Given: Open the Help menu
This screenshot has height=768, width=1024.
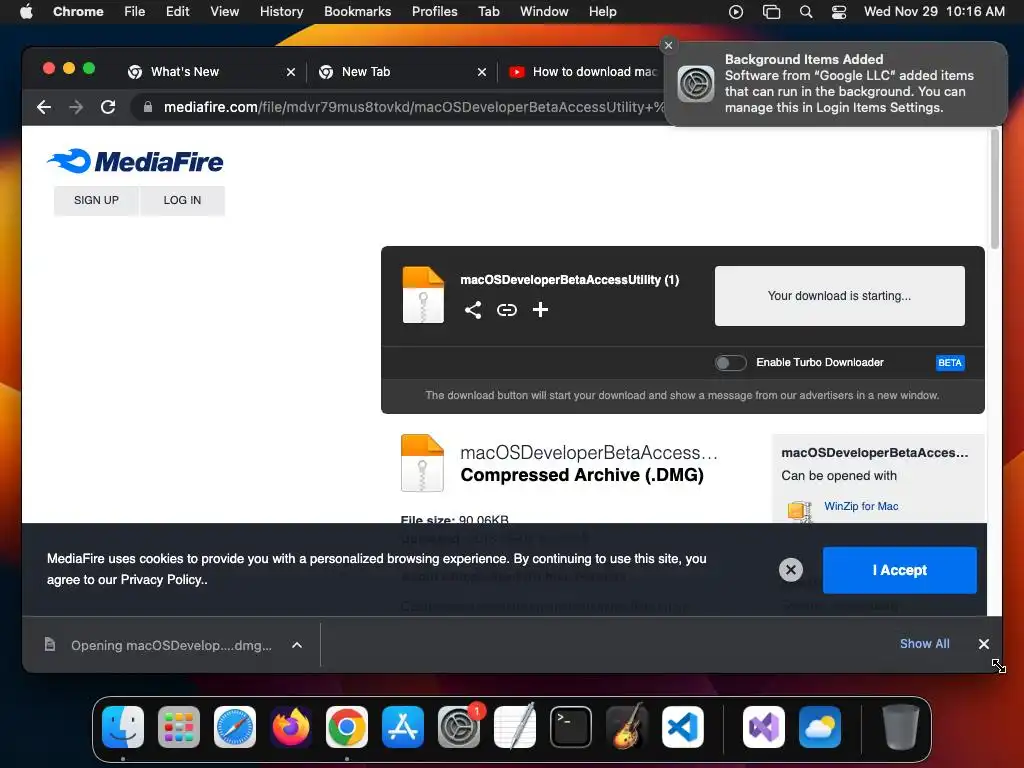Looking at the screenshot, I should [602, 12].
